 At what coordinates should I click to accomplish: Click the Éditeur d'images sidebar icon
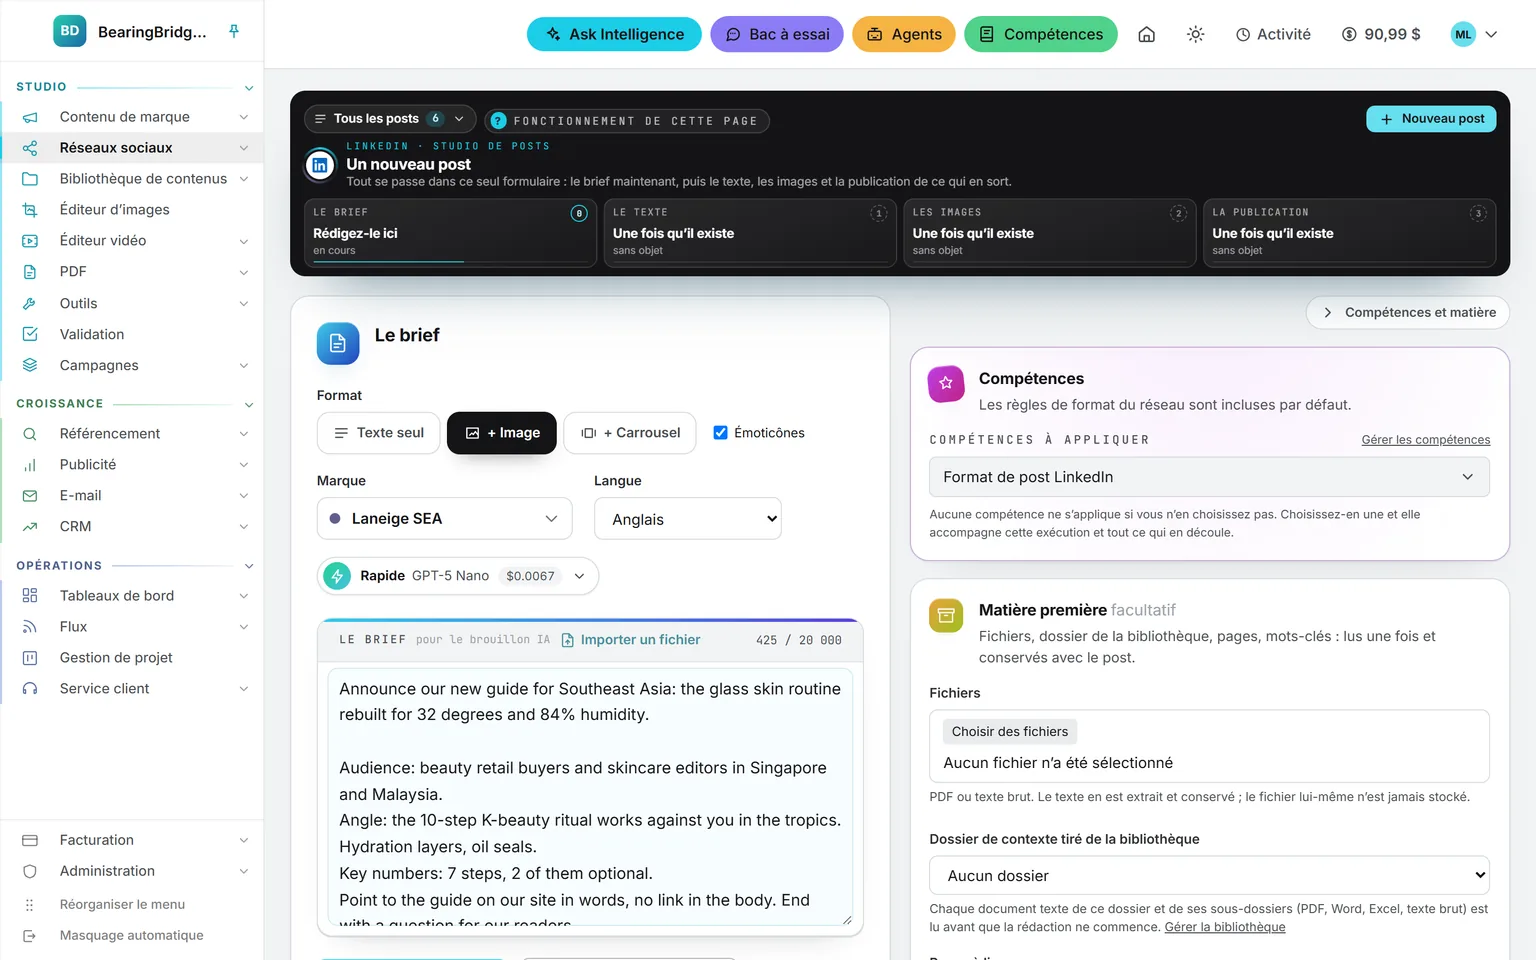30,210
